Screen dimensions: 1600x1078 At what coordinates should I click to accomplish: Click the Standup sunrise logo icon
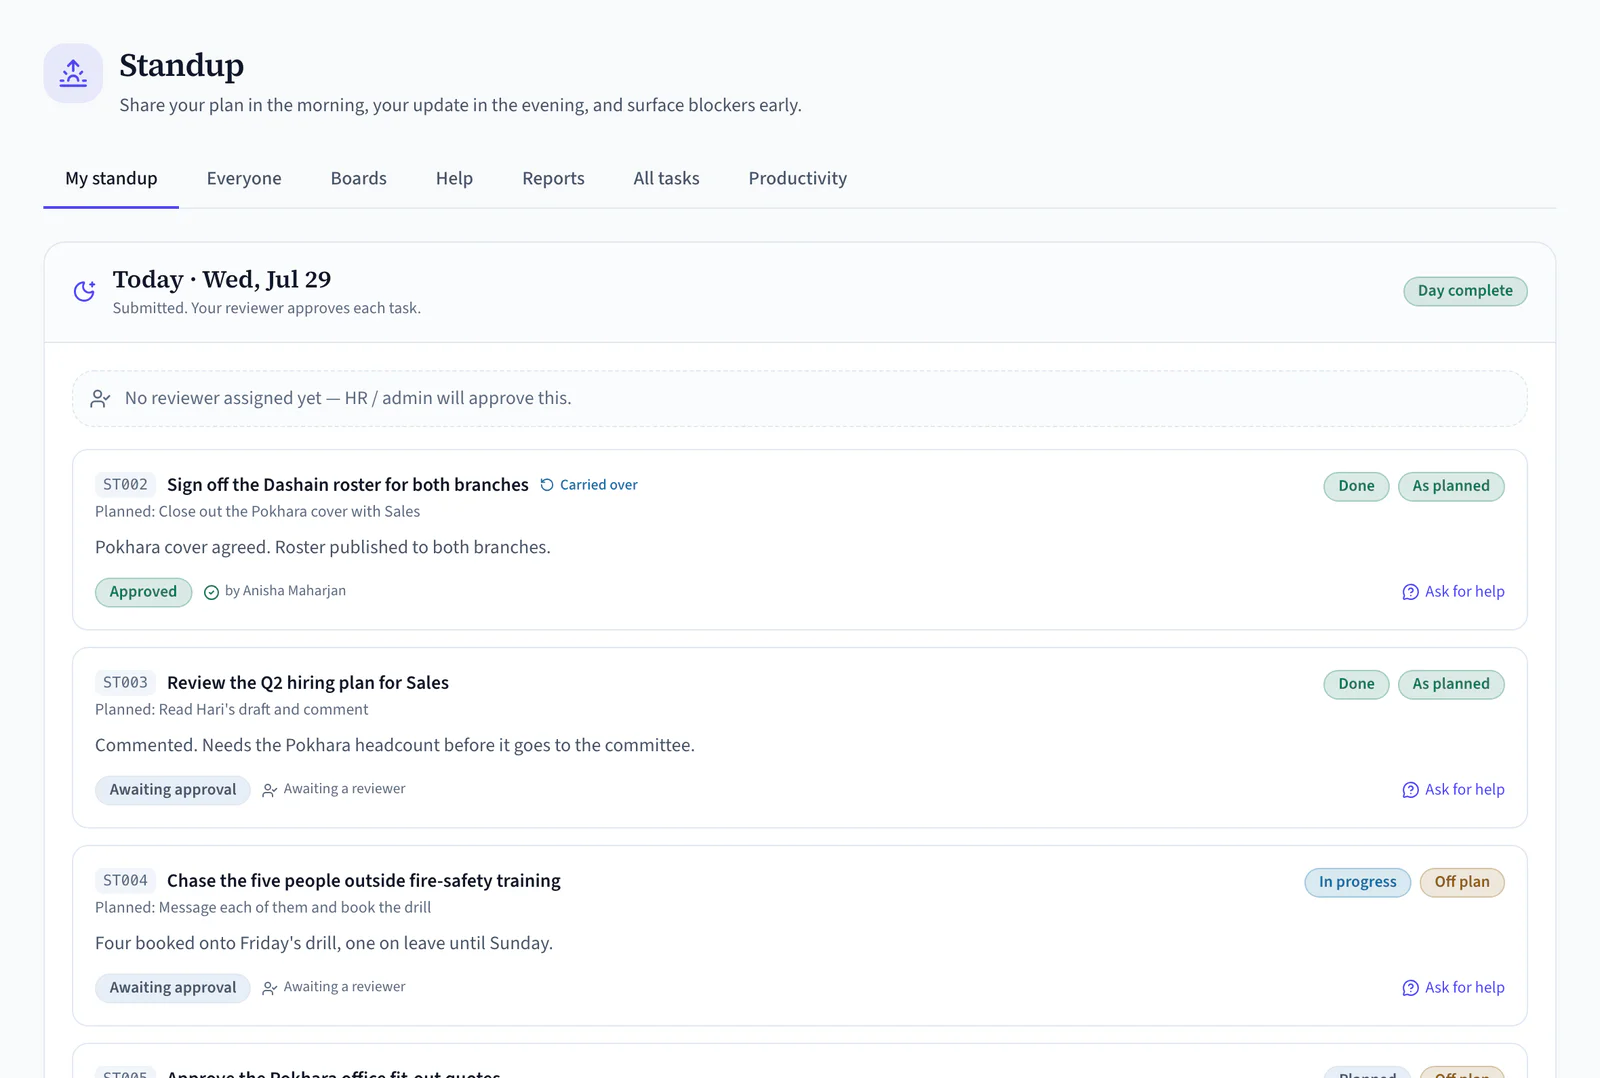(x=73, y=73)
